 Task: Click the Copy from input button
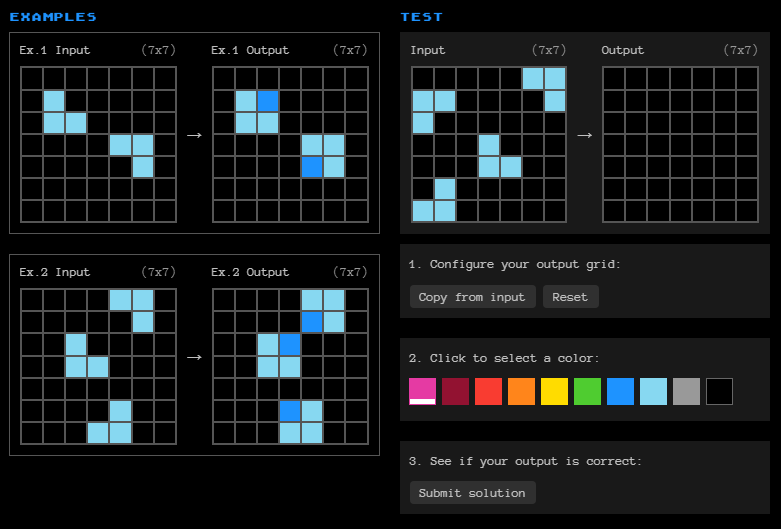point(471,297)
